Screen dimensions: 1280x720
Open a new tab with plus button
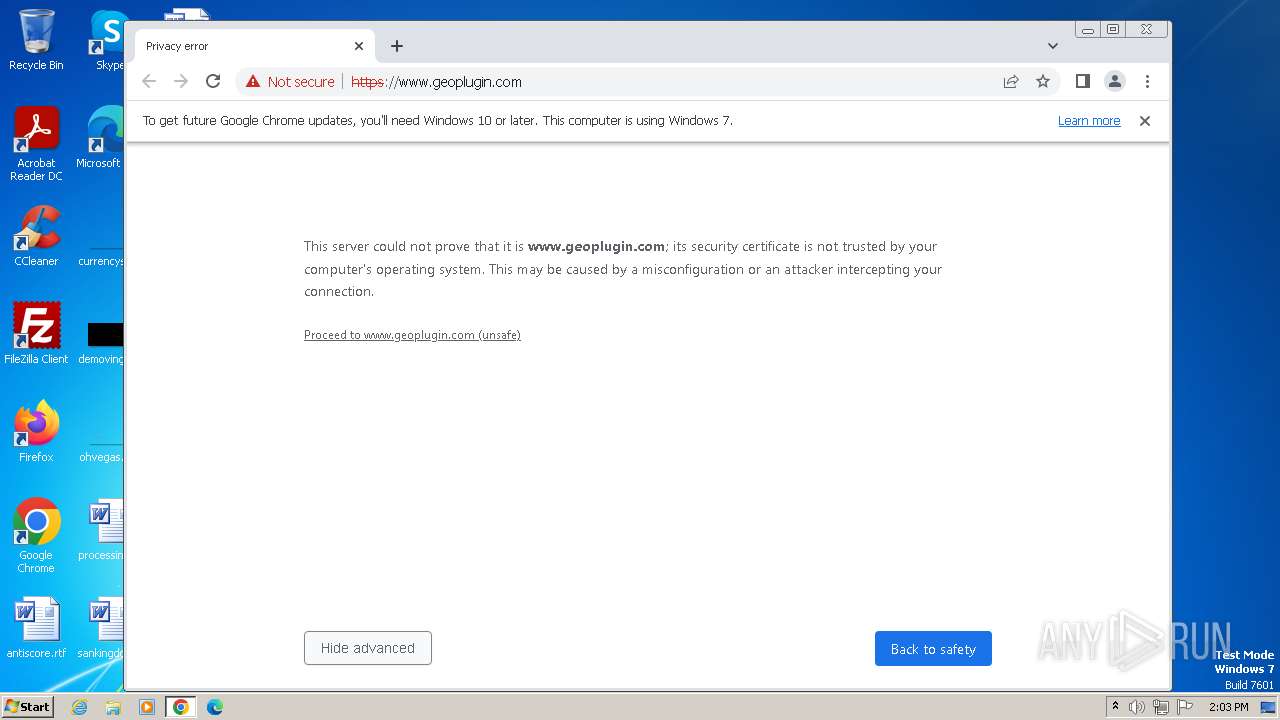pos(397,46)
